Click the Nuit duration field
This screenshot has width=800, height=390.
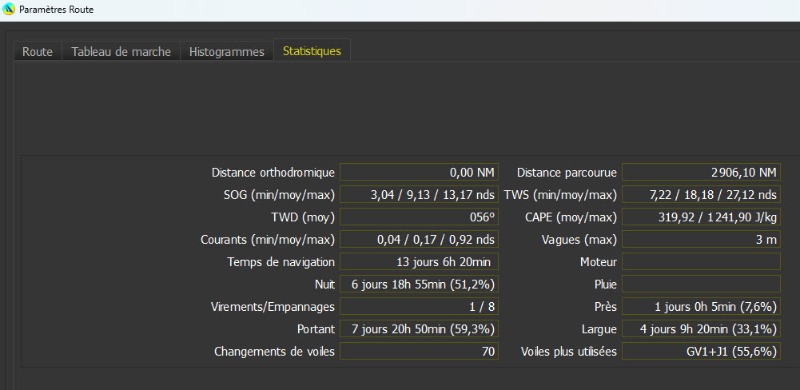point(419,284)
